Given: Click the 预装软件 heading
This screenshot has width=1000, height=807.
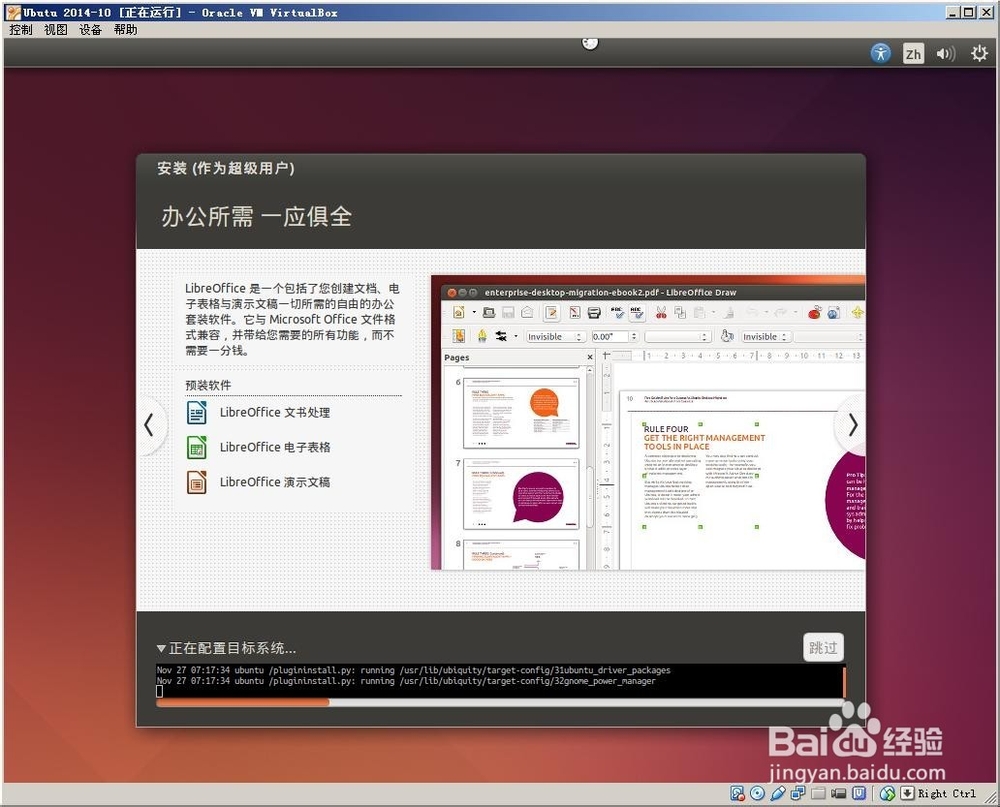Looking at the screenshot, I should [x=208, y=385].
